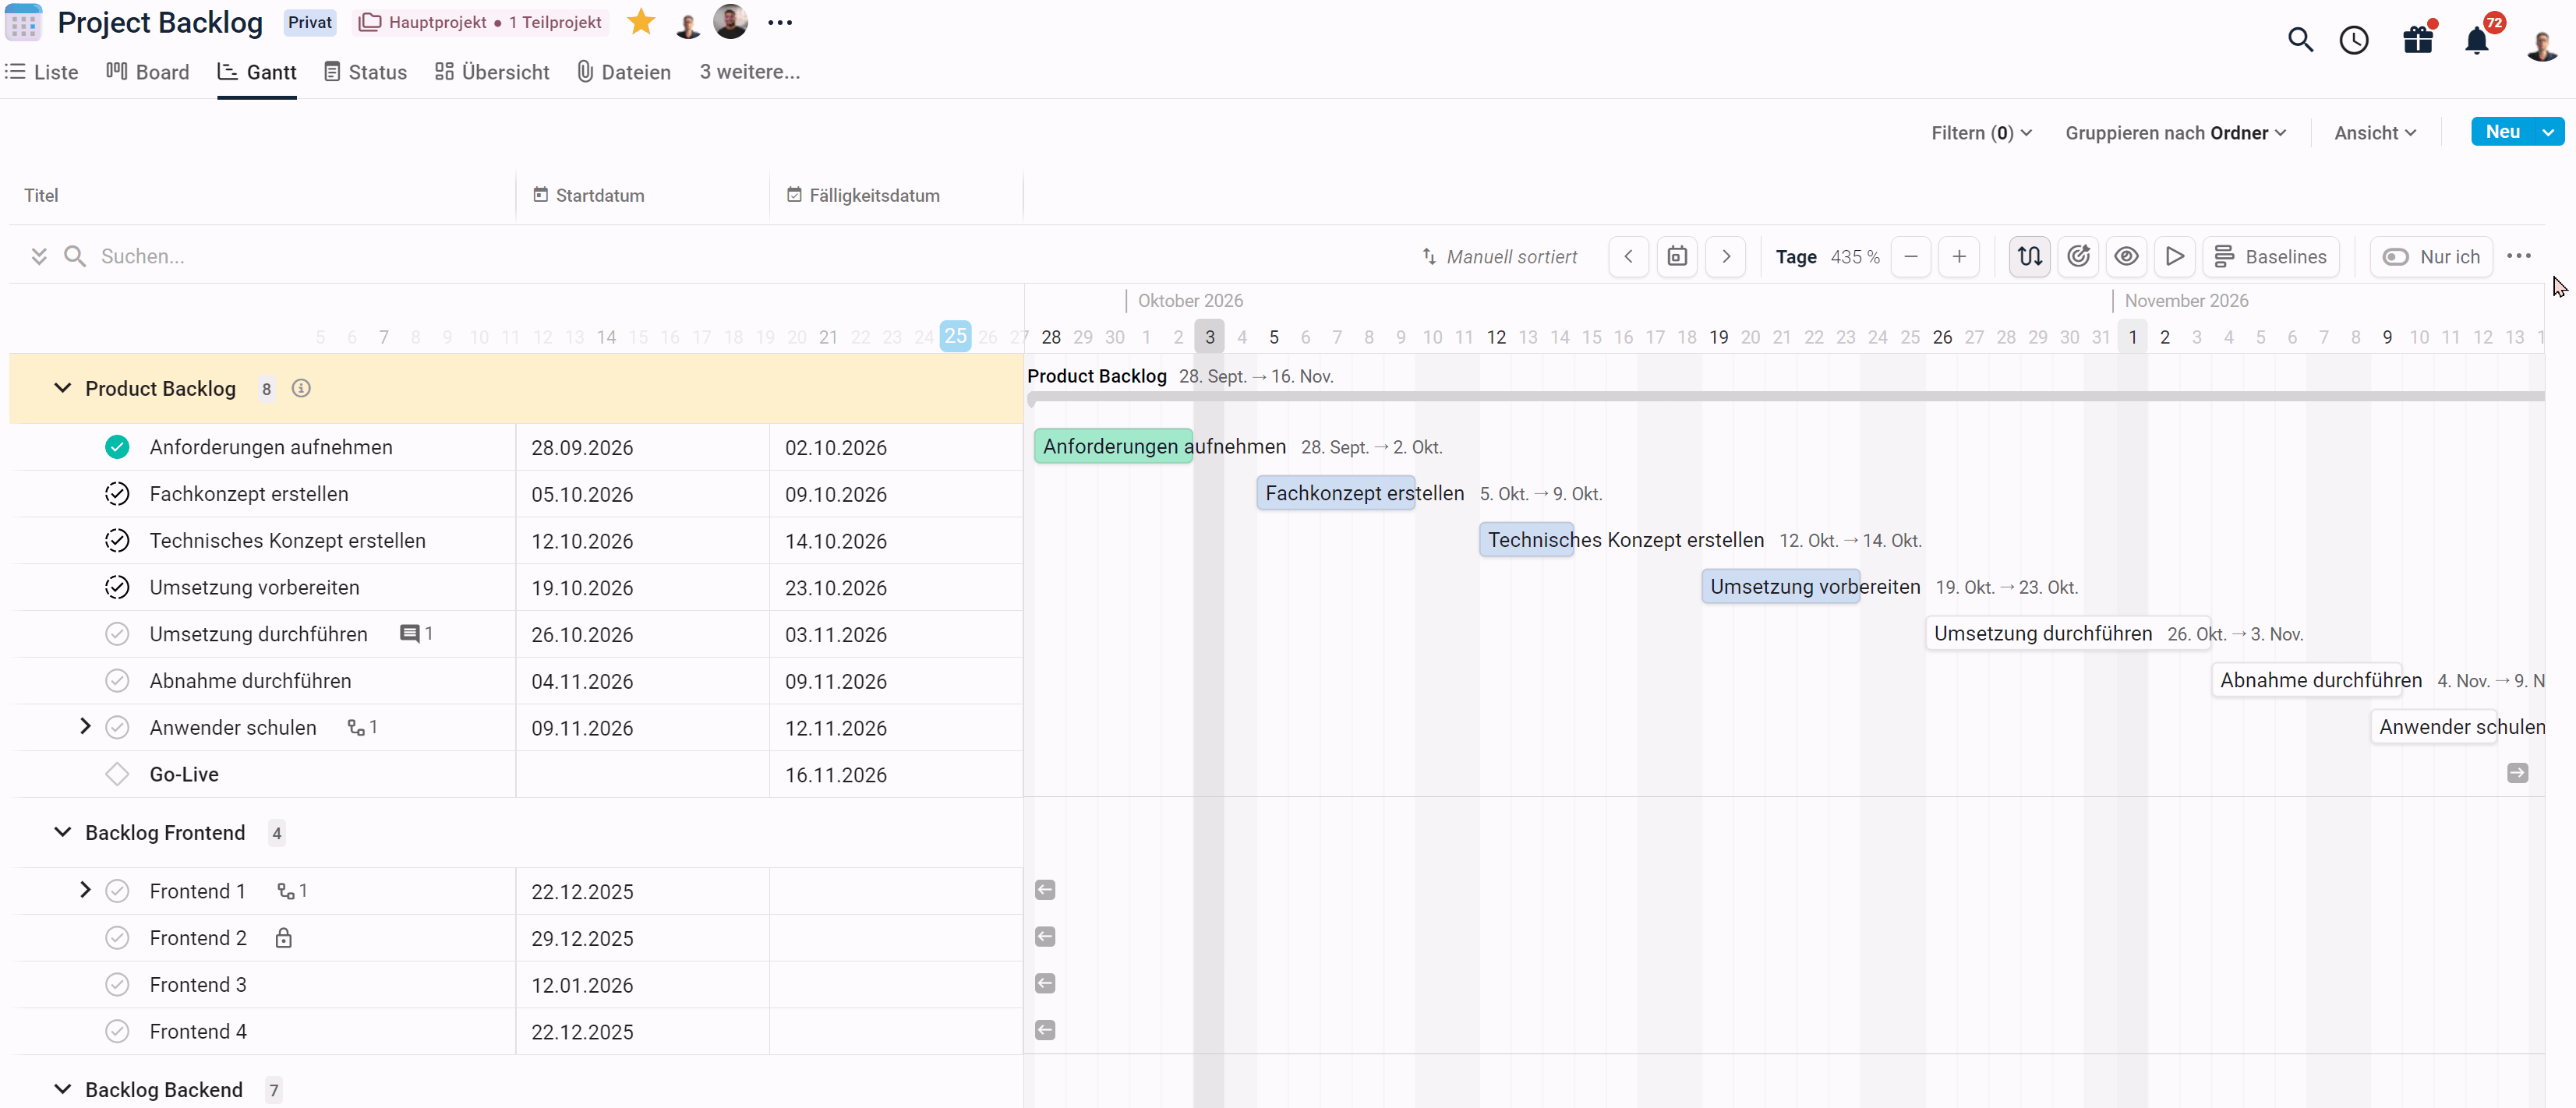Open comment icon on Umsetzung durchführen
This screenshot has height=1108, width=2576.
pyautogui.click(x=409, y=634)
